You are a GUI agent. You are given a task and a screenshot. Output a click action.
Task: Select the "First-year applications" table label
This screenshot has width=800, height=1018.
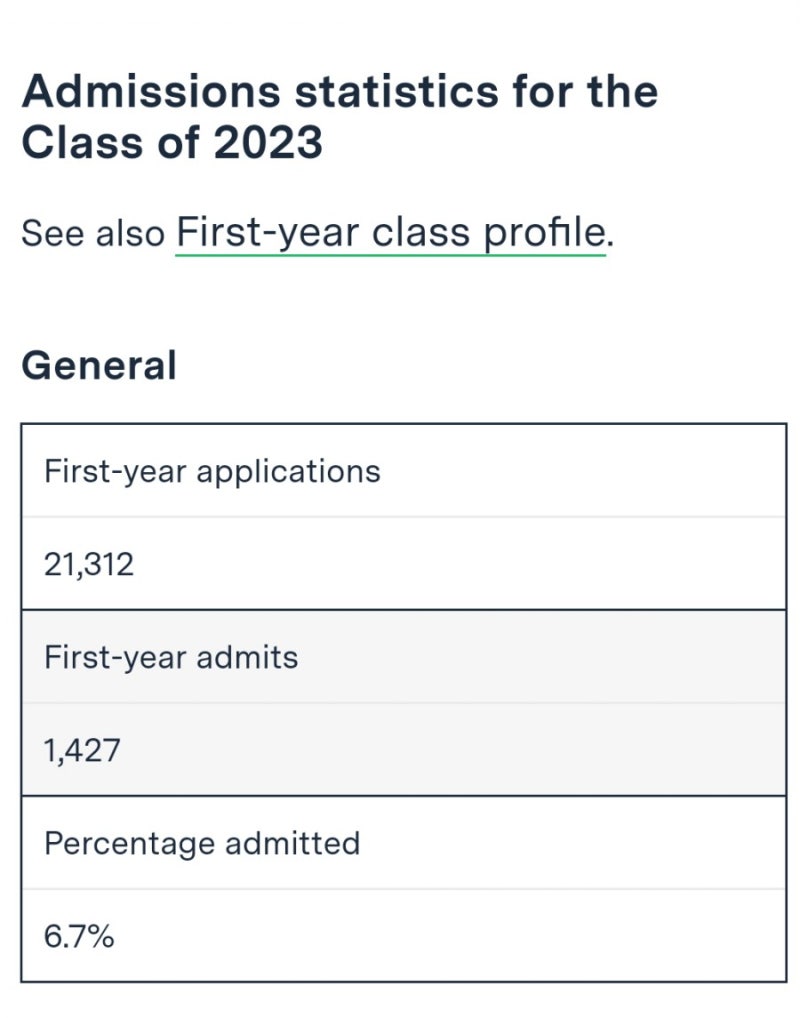click(x=212, y=471)
